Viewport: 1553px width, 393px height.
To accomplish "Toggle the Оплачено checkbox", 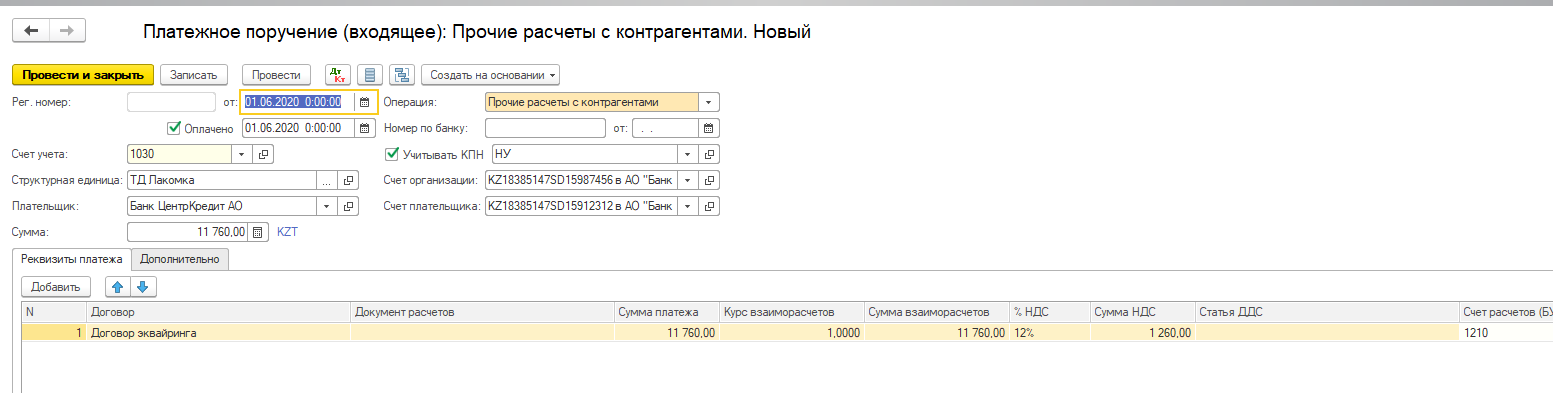I will (174, 128).
